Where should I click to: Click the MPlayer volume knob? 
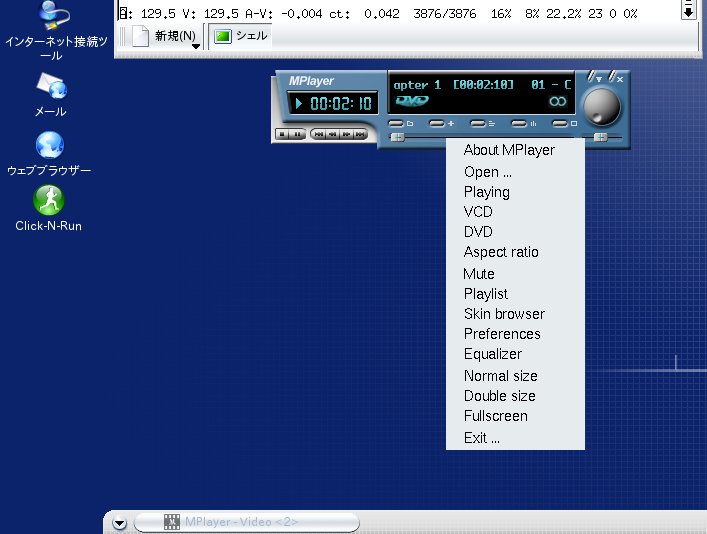point(601,105)
